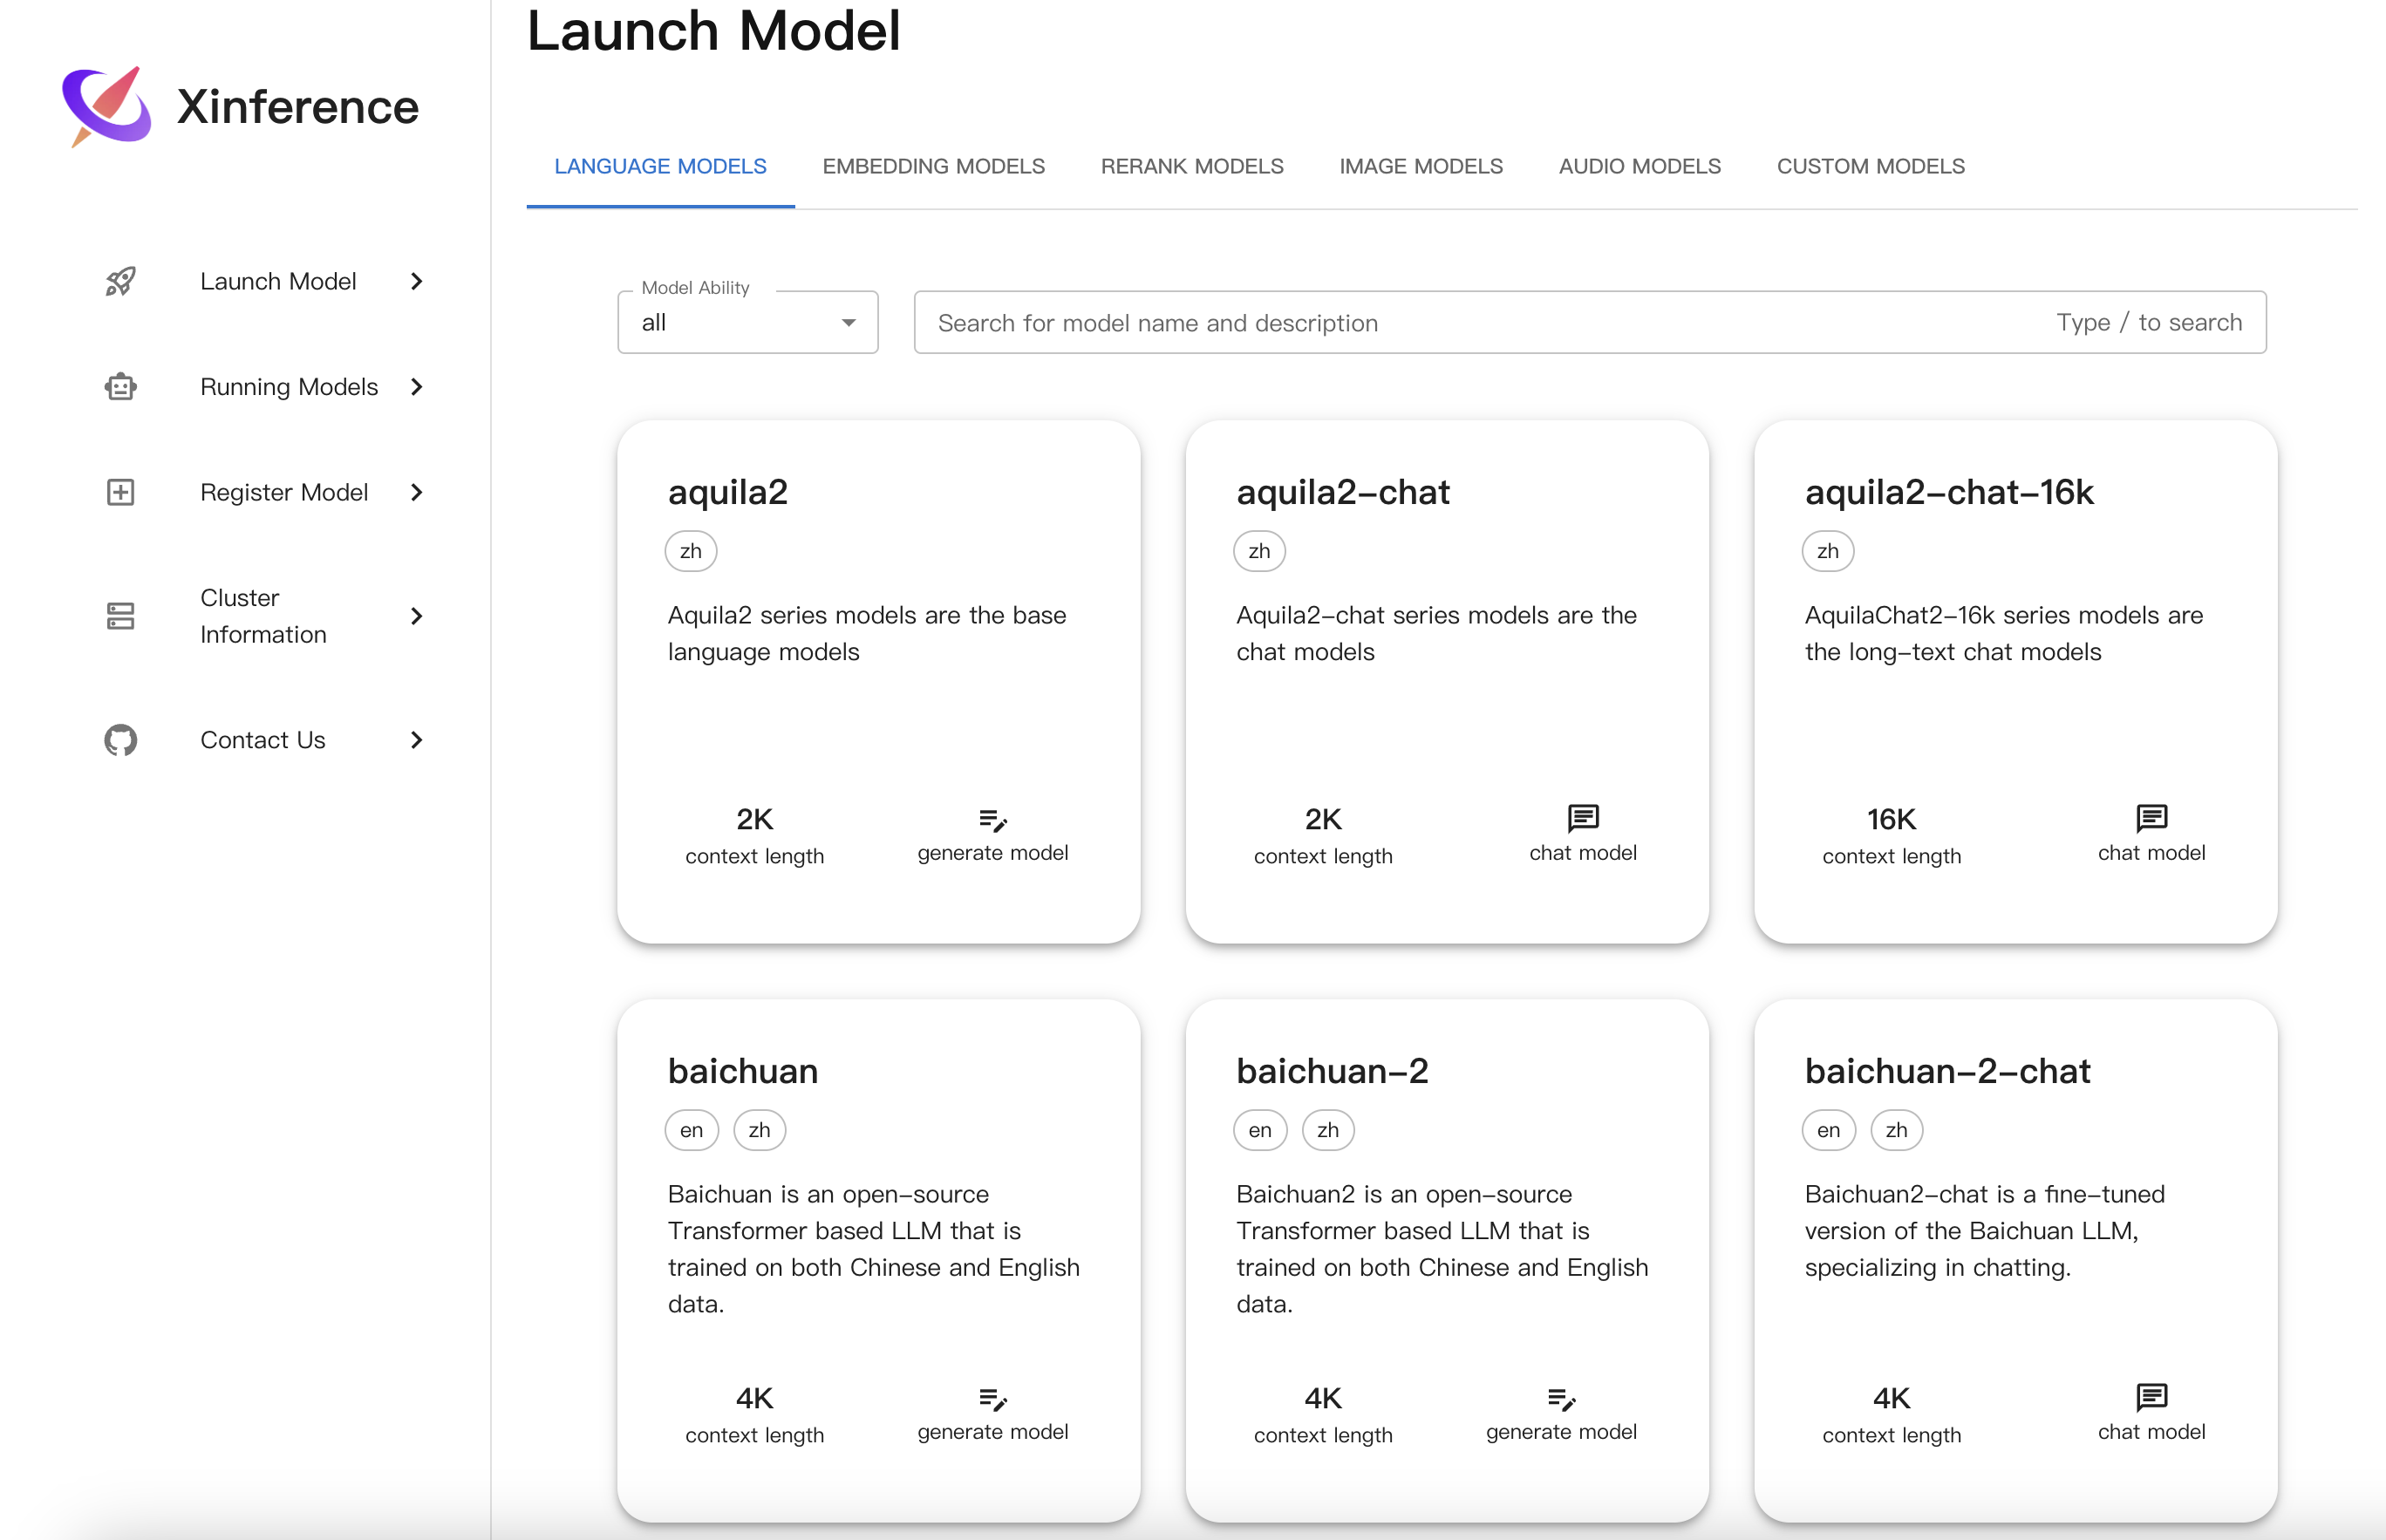2386x1540 pixels.
Task: Click the generate model icon on the aquila2 card
Action: click(992, 820)
